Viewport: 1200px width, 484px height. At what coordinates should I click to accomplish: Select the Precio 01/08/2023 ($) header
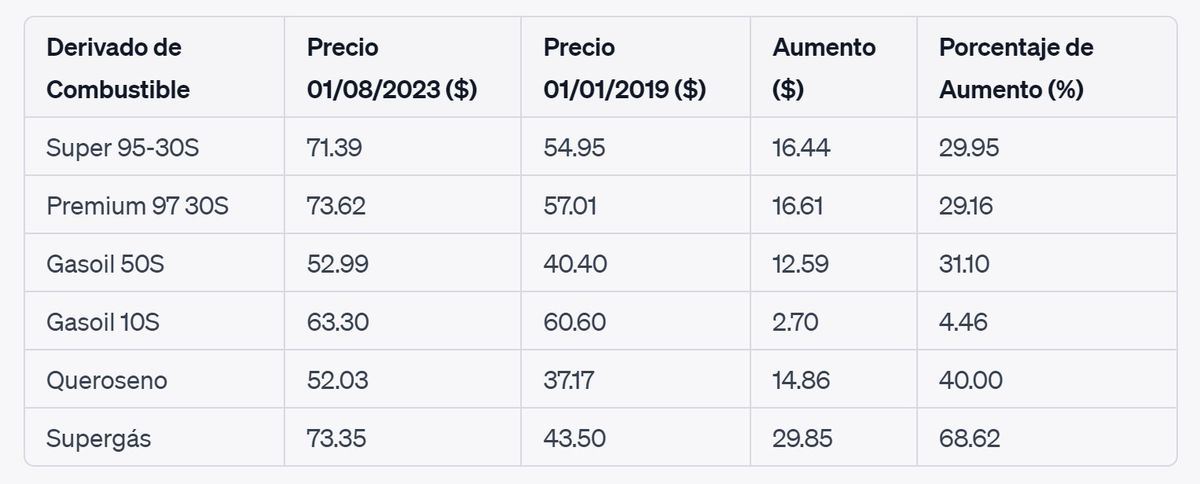click(x=392, y=68)
